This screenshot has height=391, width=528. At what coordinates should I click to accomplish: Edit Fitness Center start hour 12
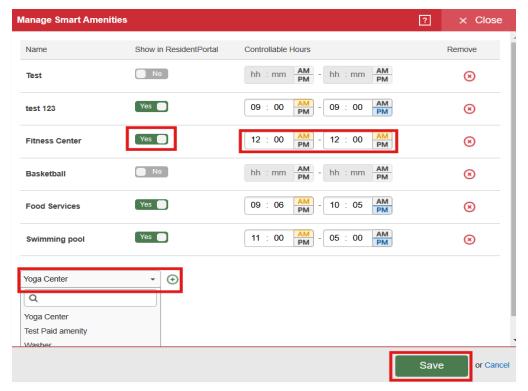click(x=256, y=140)
